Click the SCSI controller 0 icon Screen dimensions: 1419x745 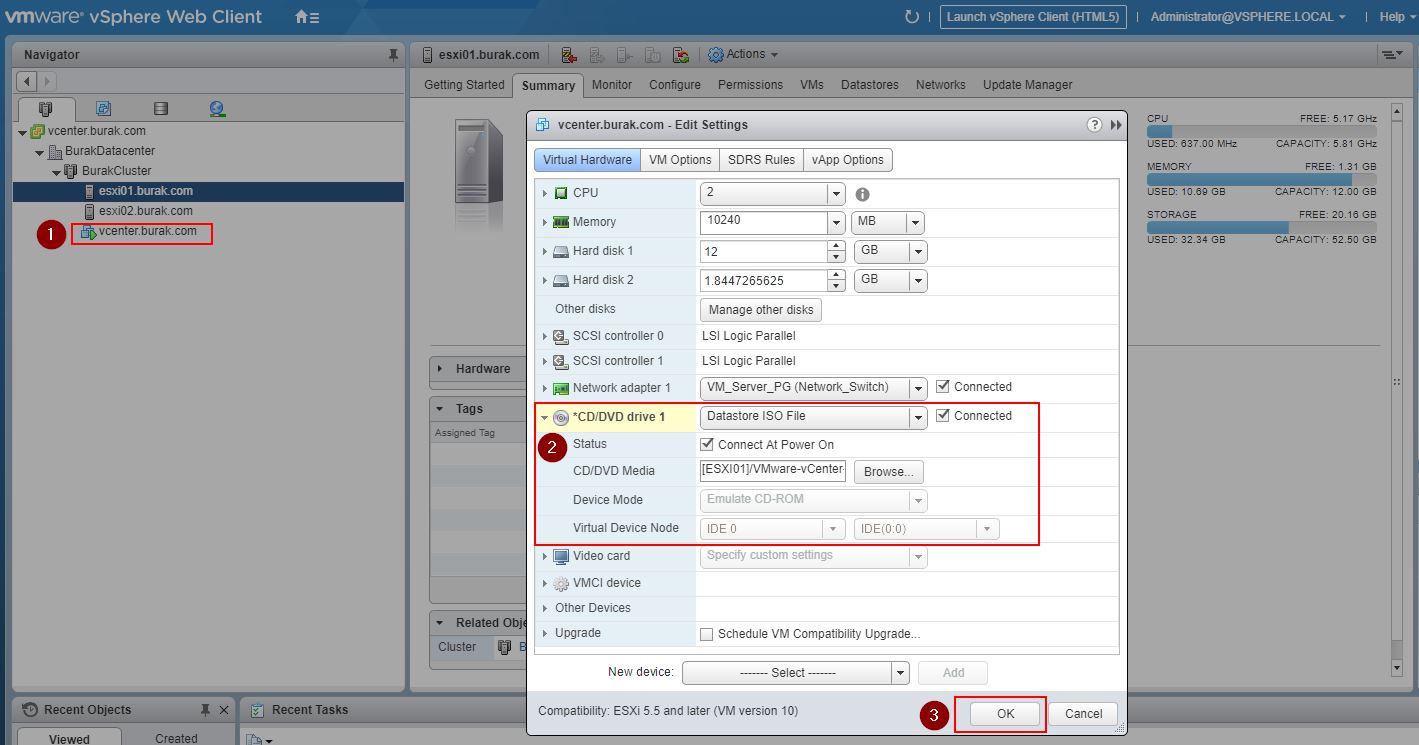point(561,336)
